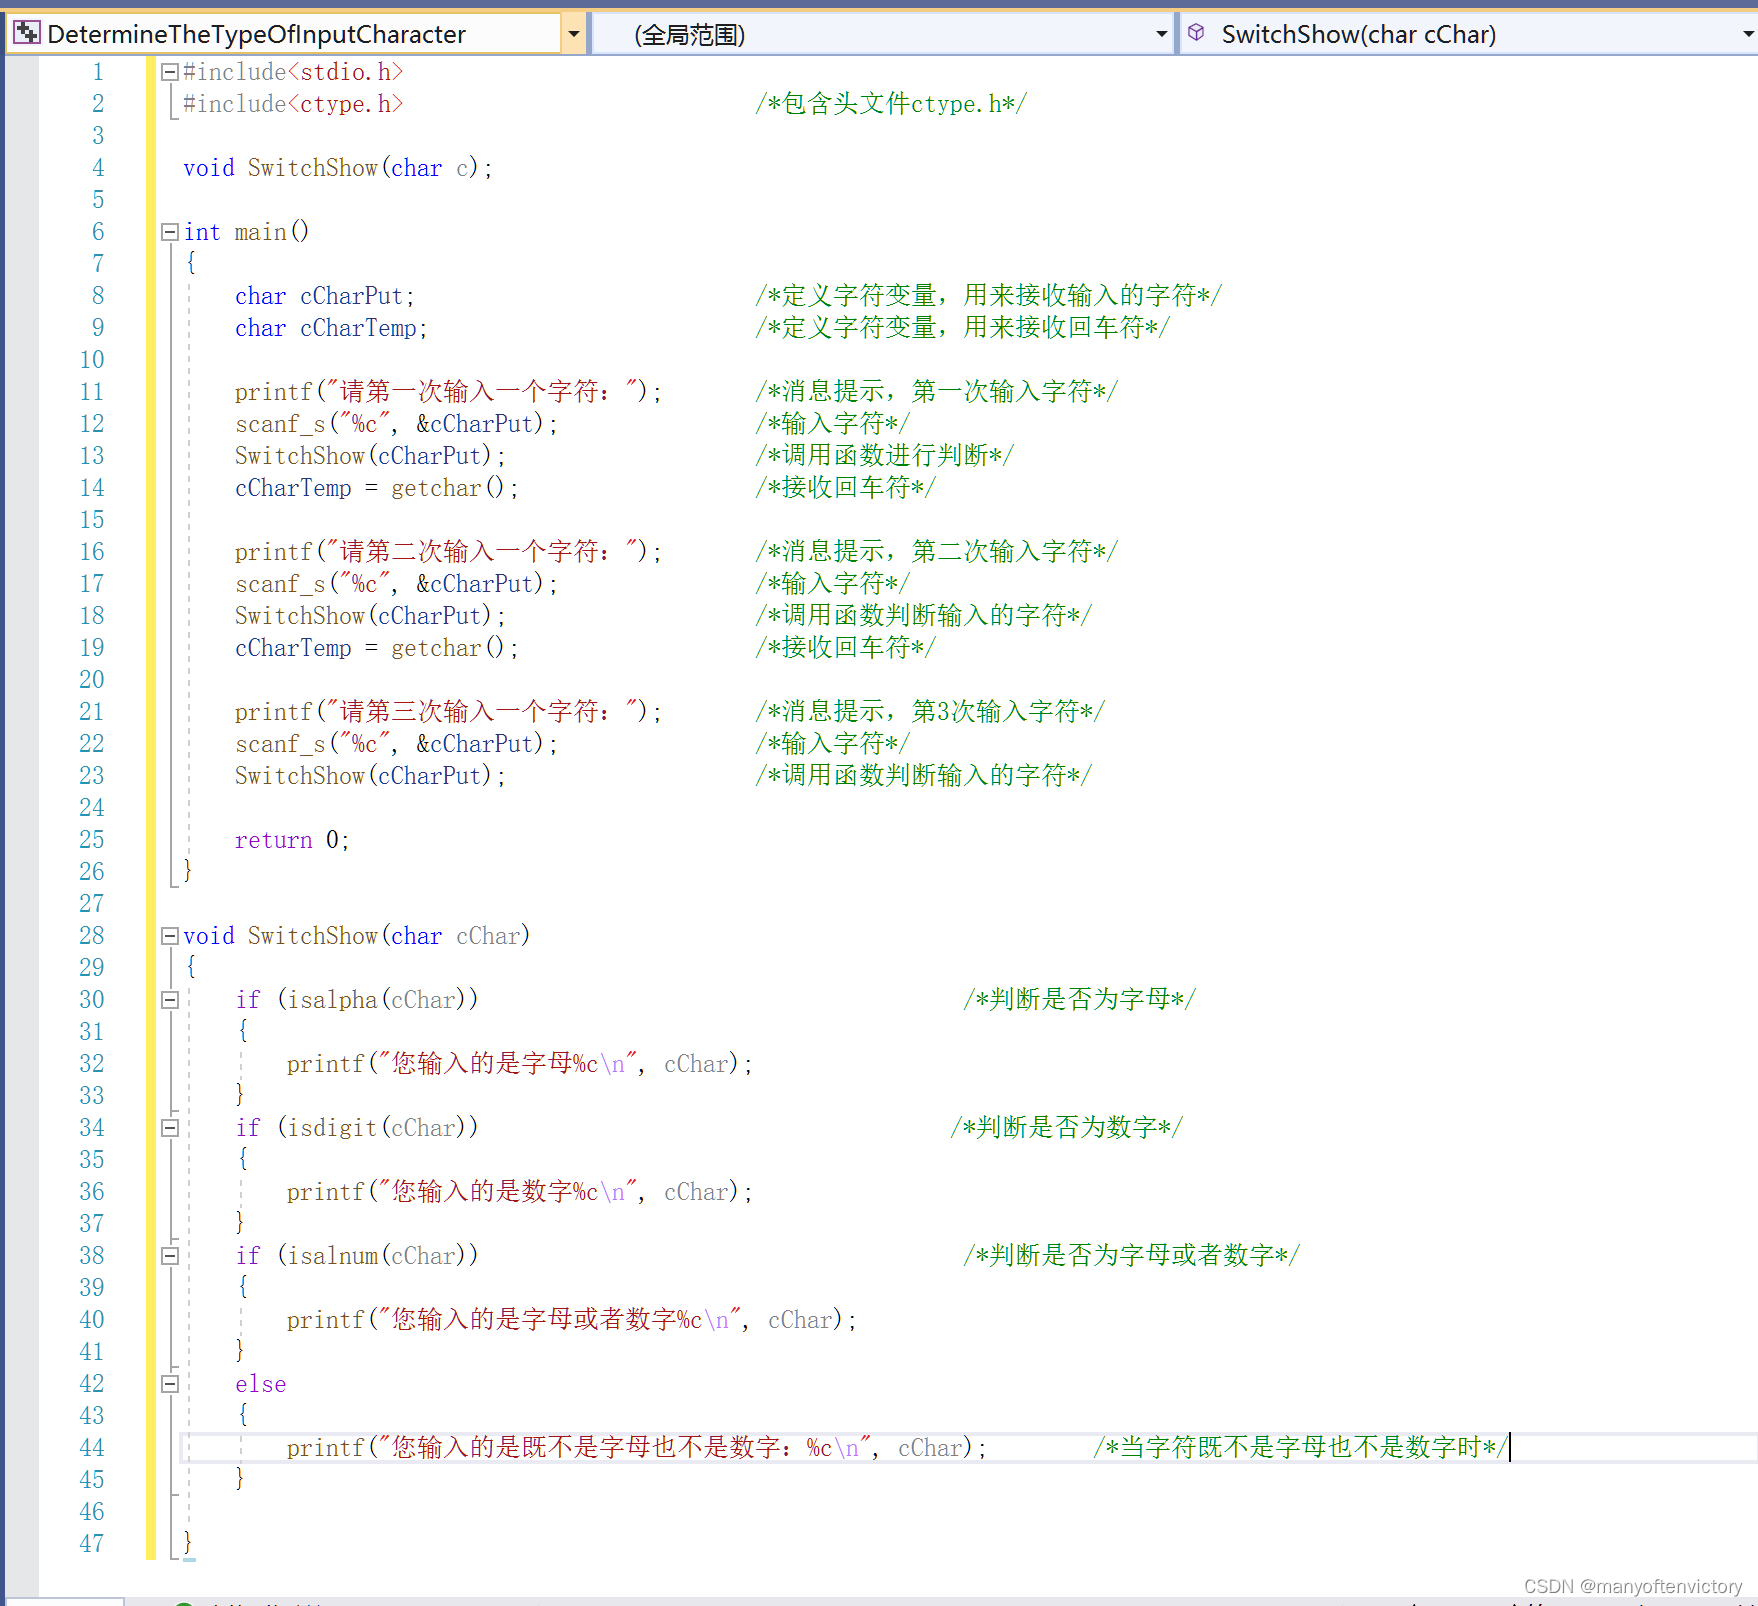Image resolution: width=1758 pixels, height=1606 pixels.
Task: Click 'int main()' function header
Action: tap(246, 232)
